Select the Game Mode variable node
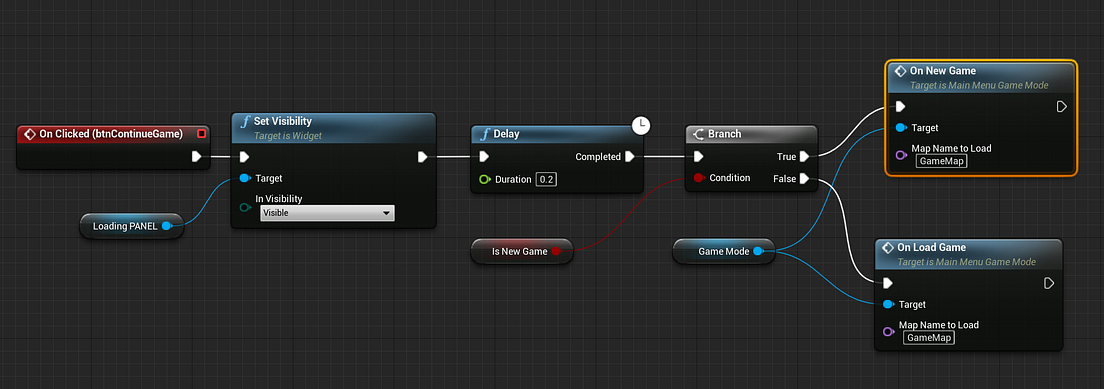The width and height of the screenshot is (1104, 389). click(x=724, y=251)
